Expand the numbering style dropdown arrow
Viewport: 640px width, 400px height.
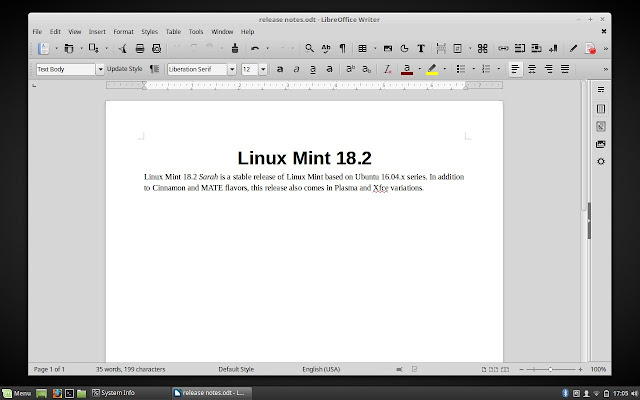pos(498,69)
